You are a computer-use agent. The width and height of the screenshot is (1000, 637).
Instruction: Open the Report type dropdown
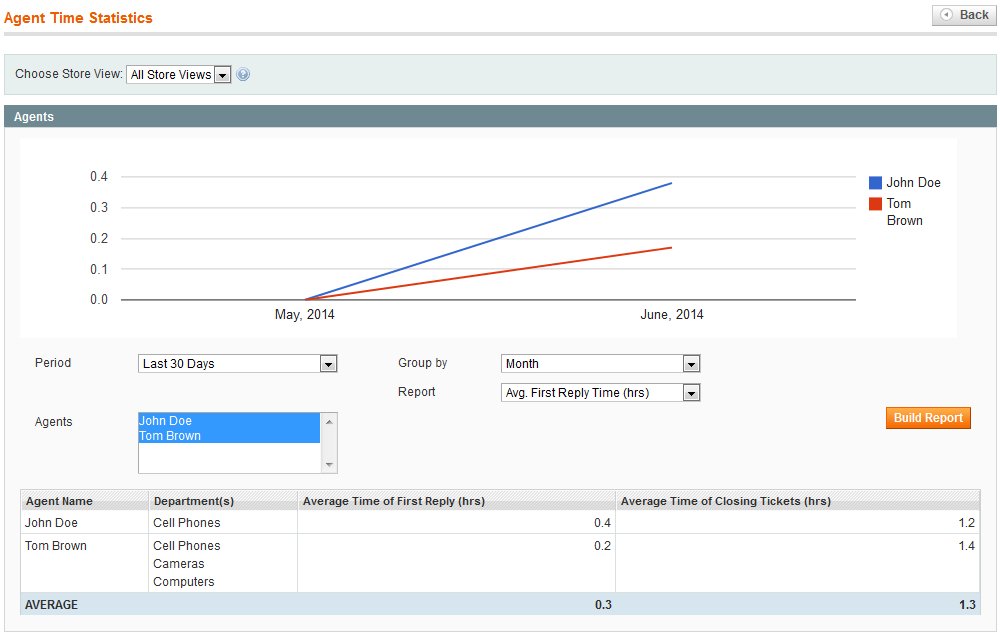point(600,393)
